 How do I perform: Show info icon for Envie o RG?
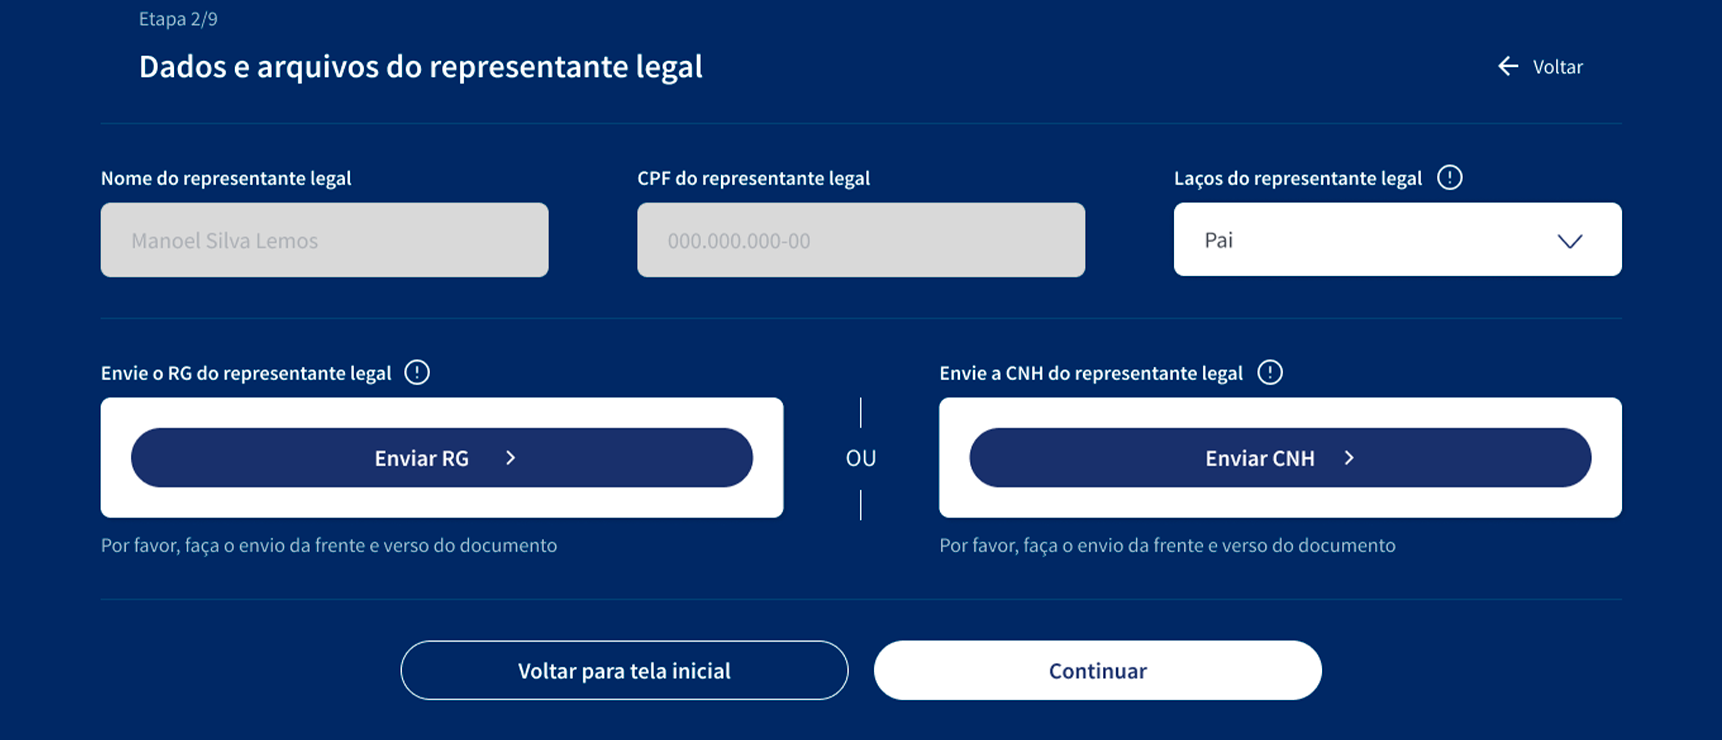pos(417,372)
